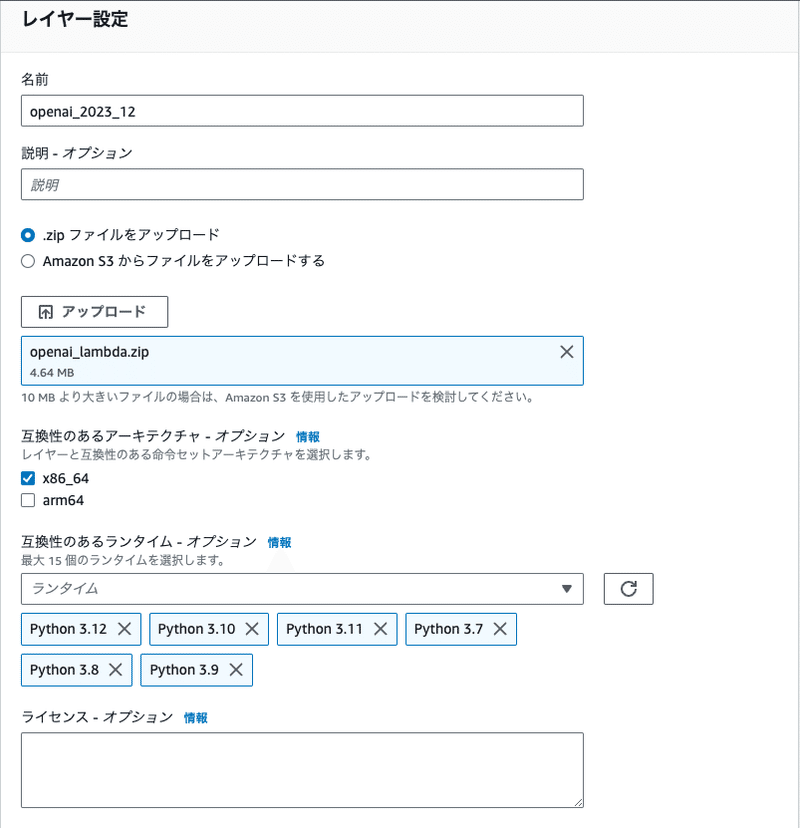Viewport: 800px width, 828px height.
Task: Click the 説明 description input field
Action: 302,184
